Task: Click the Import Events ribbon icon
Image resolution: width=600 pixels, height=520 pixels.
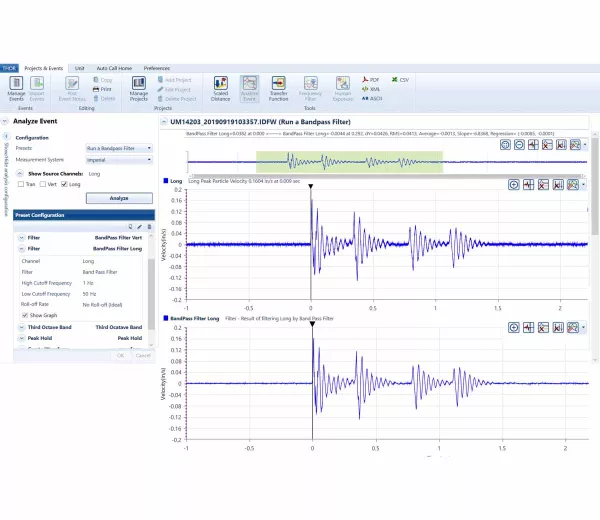Action: [x=37, y=89]
